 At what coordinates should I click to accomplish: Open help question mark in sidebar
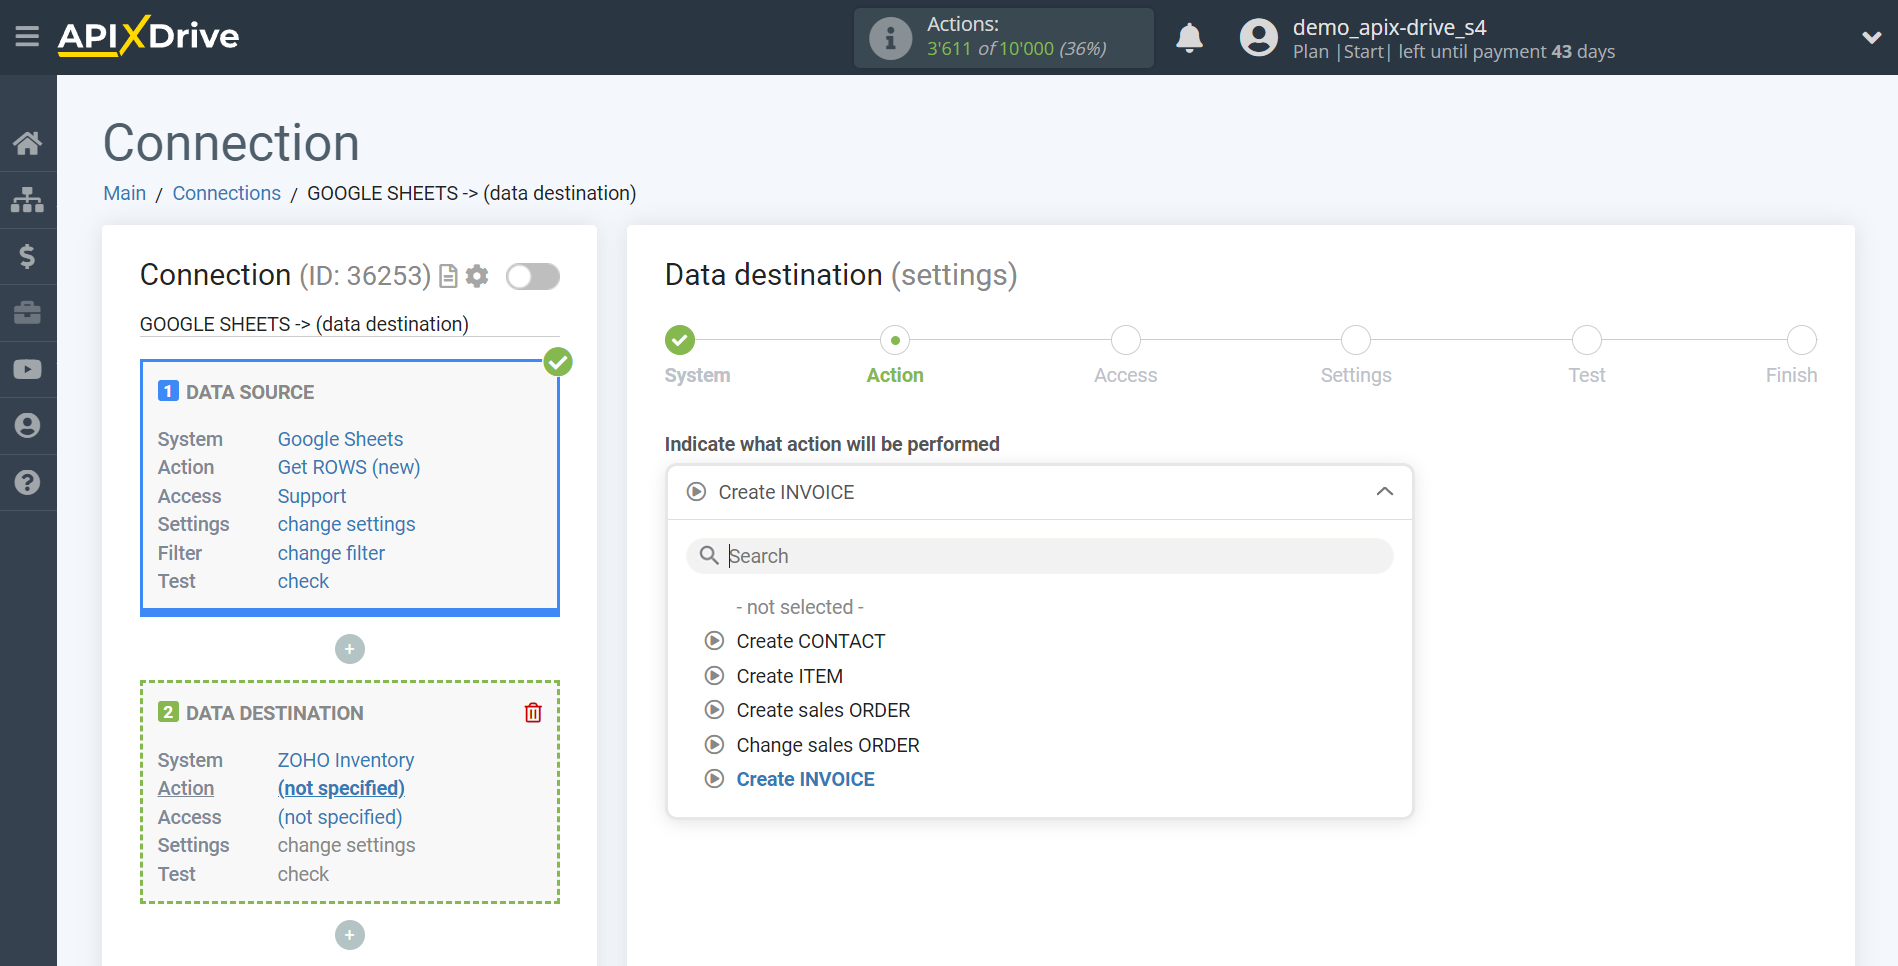point(27,482)
